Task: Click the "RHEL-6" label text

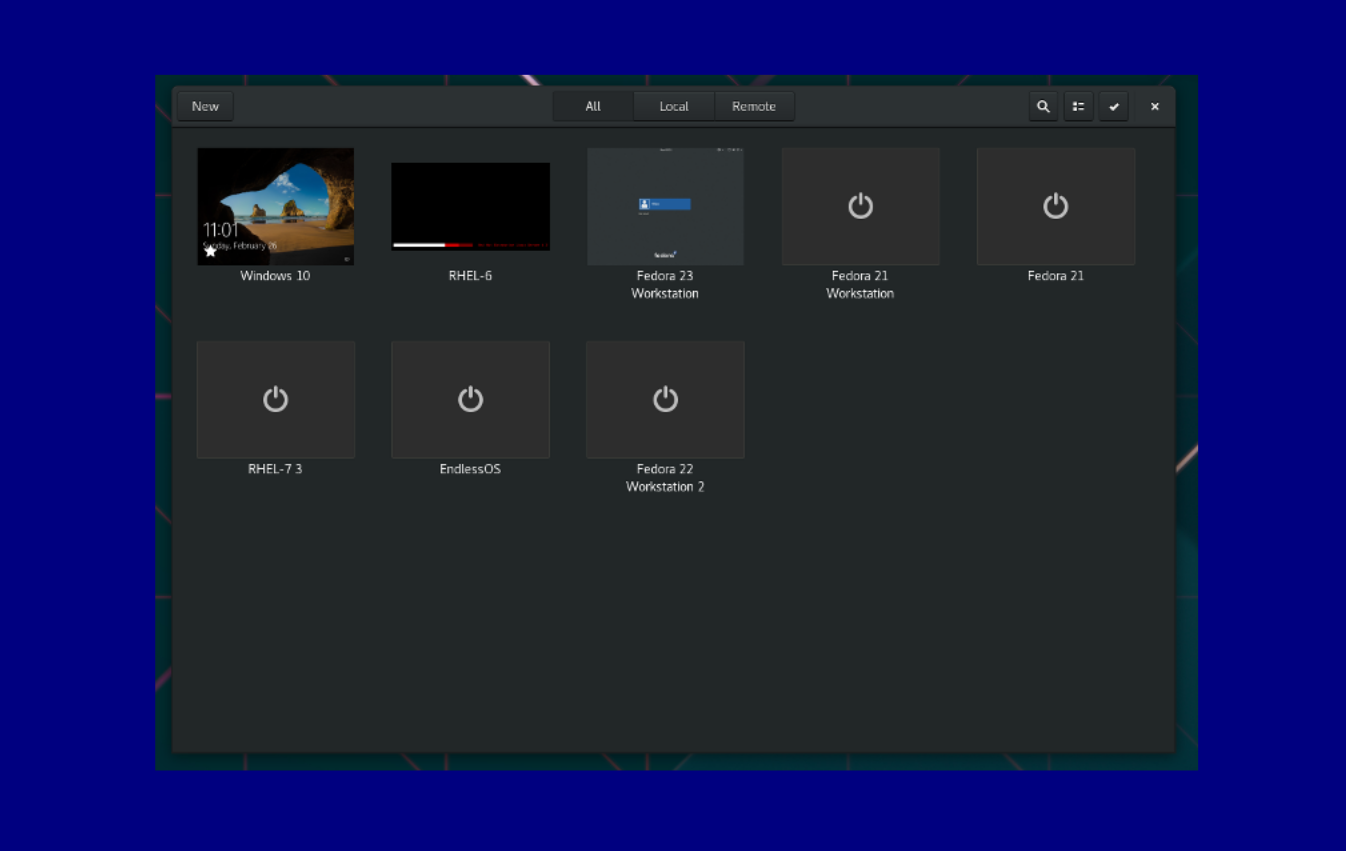Action: point(470,276)
